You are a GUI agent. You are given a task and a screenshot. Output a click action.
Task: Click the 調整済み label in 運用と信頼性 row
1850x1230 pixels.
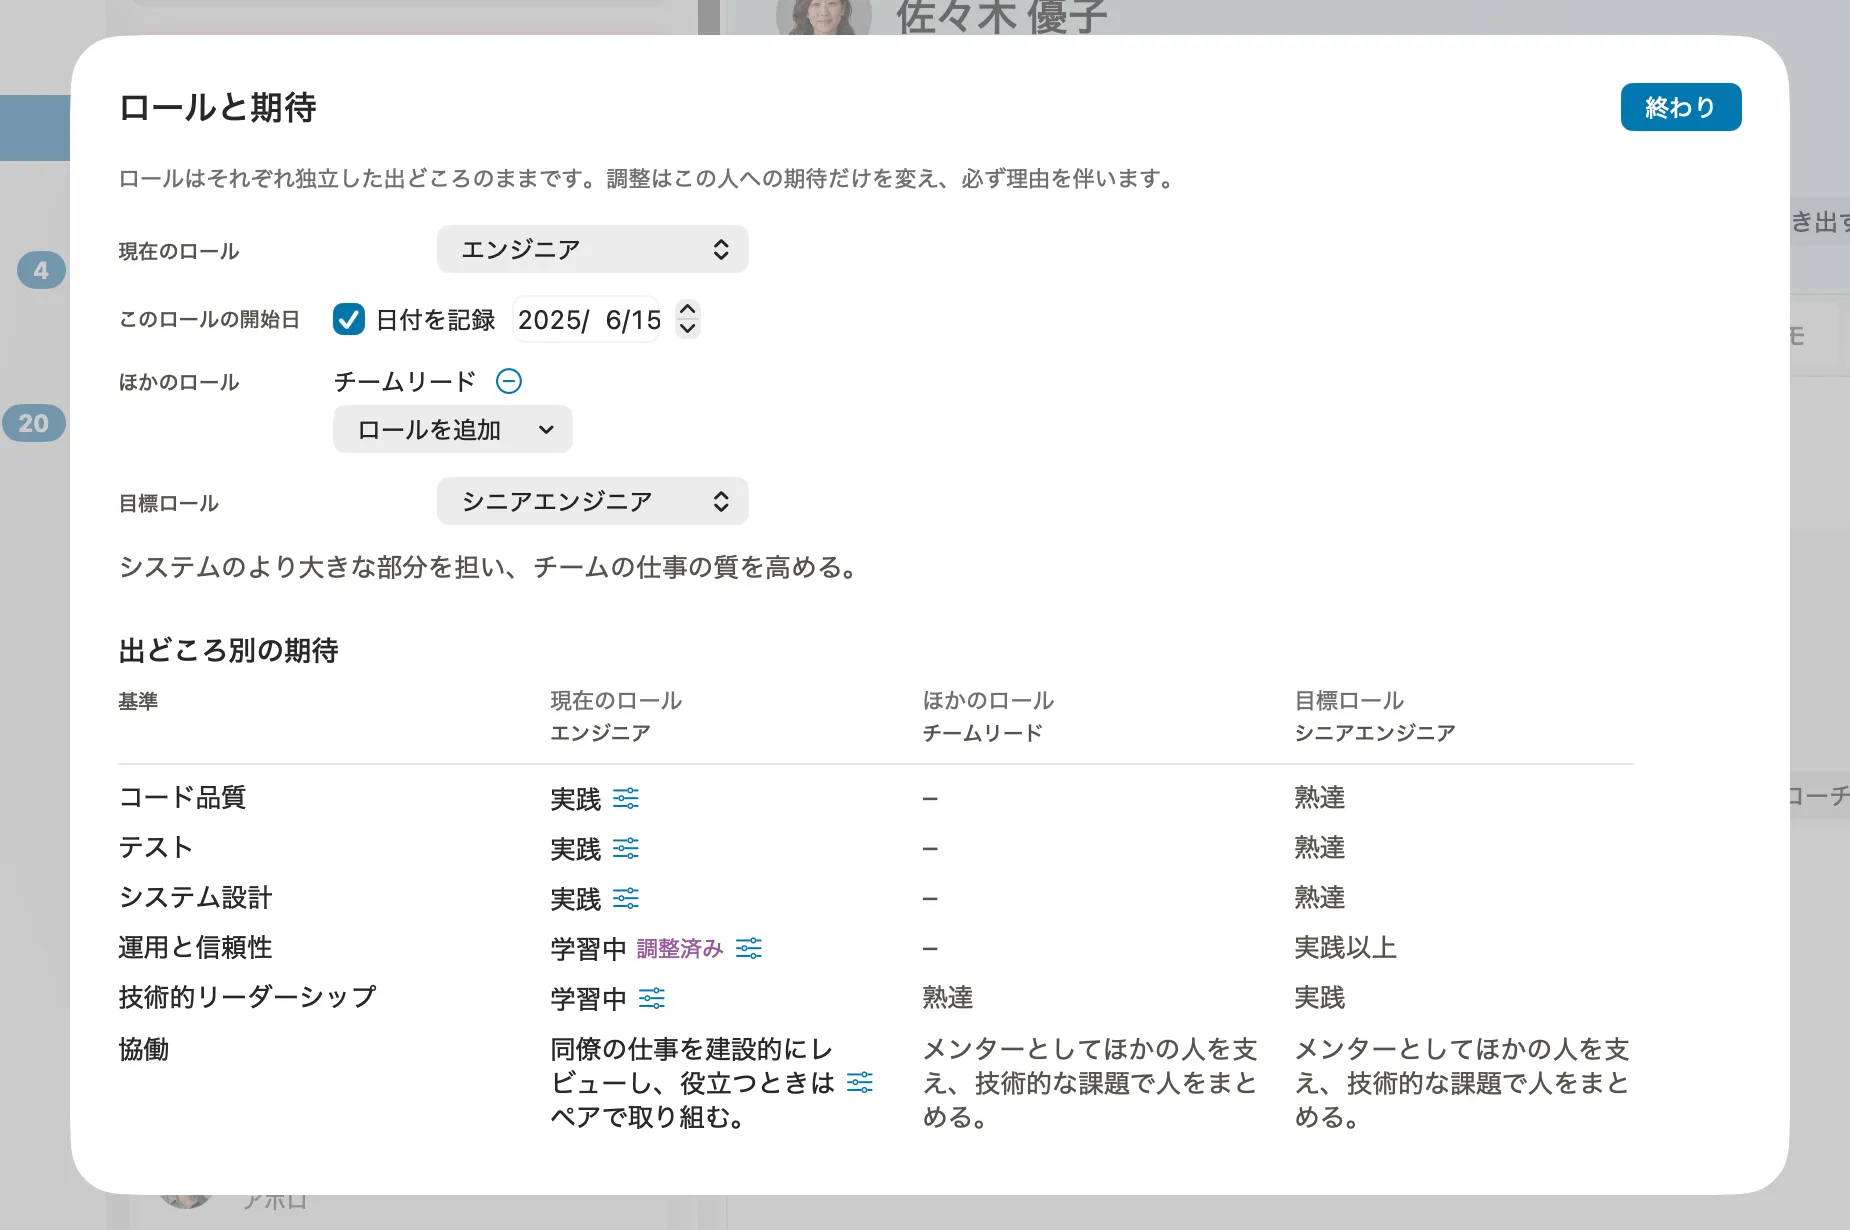pyautogui.click(x=680, y=948)
